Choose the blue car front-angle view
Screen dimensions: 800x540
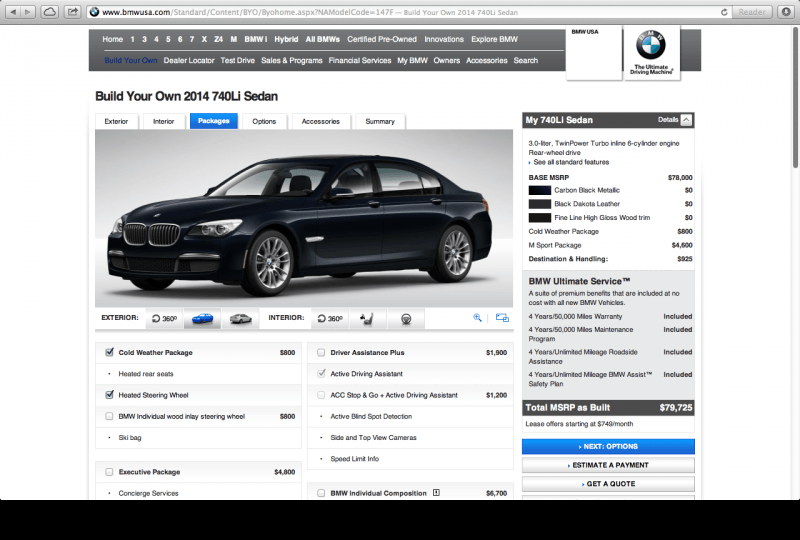202,318
